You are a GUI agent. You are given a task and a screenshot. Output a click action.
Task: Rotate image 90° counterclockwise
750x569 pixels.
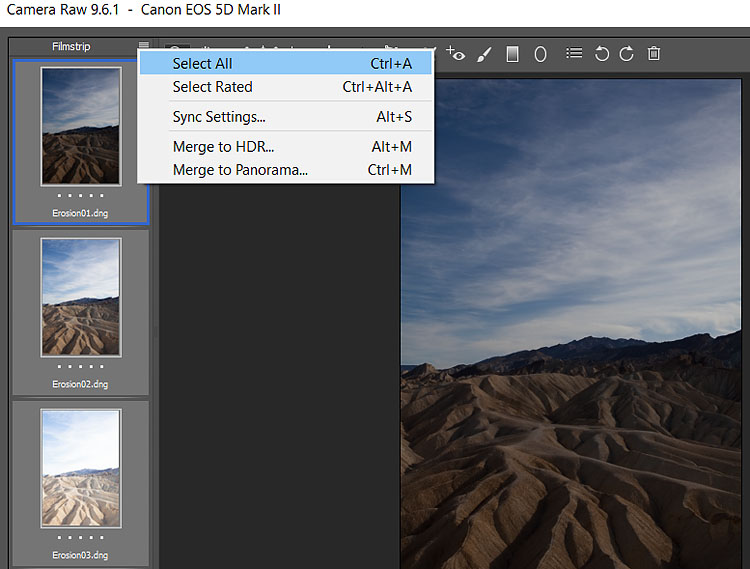tap(601, 54)
